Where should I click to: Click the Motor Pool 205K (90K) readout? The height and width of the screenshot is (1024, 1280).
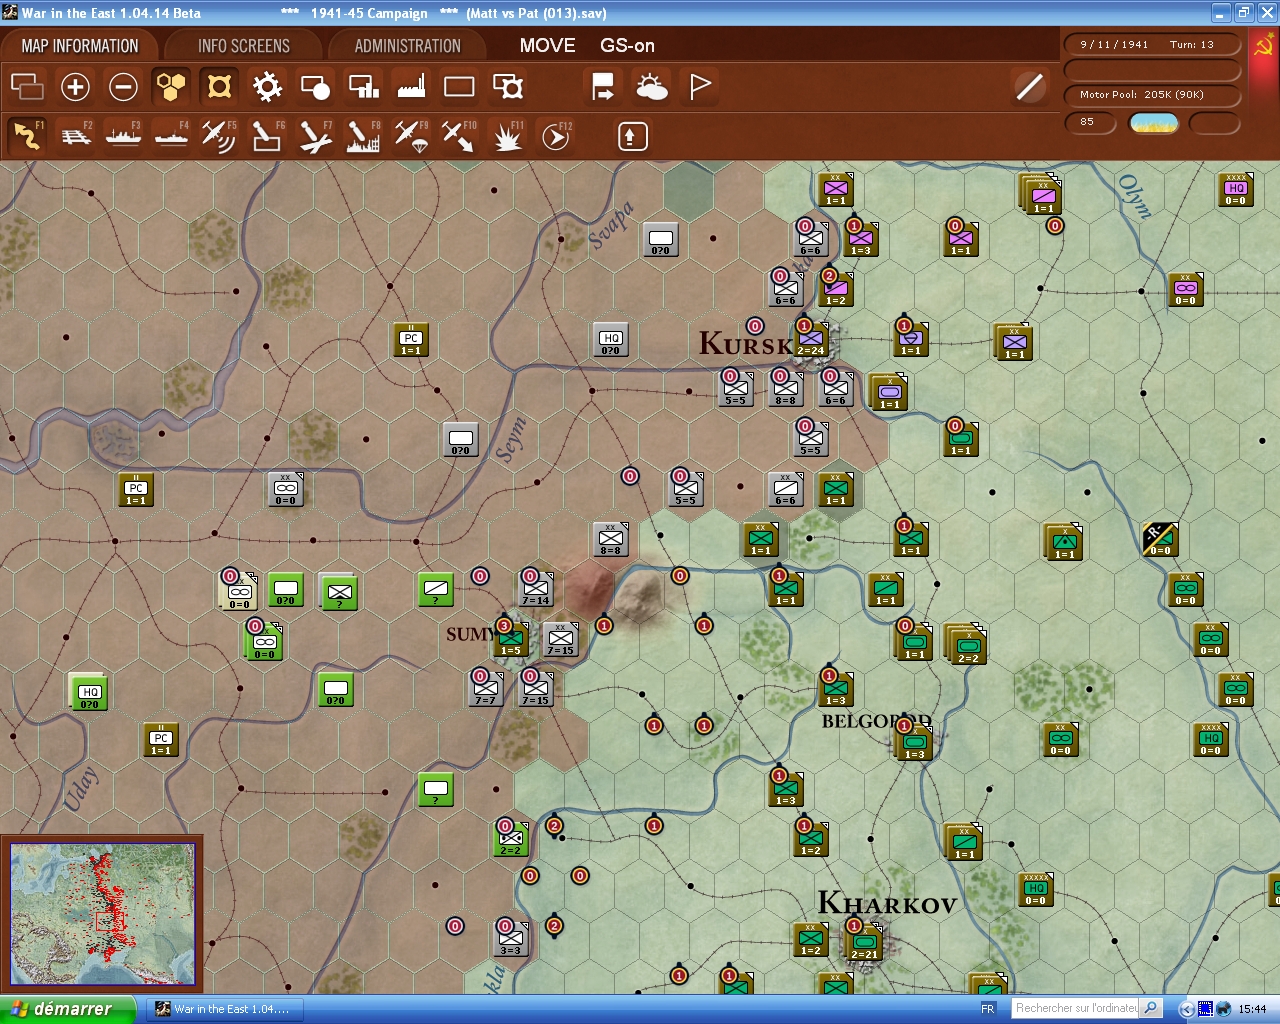click(1152, 95)
